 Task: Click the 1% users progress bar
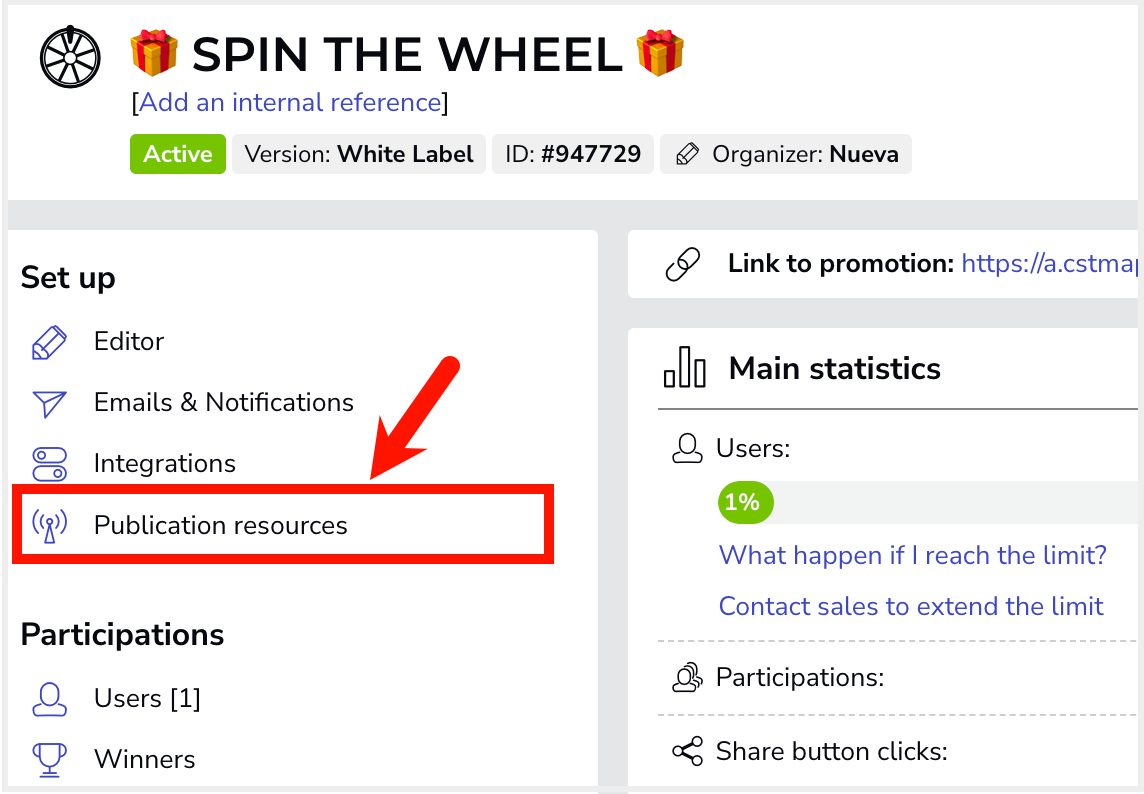tap(928, 502)
